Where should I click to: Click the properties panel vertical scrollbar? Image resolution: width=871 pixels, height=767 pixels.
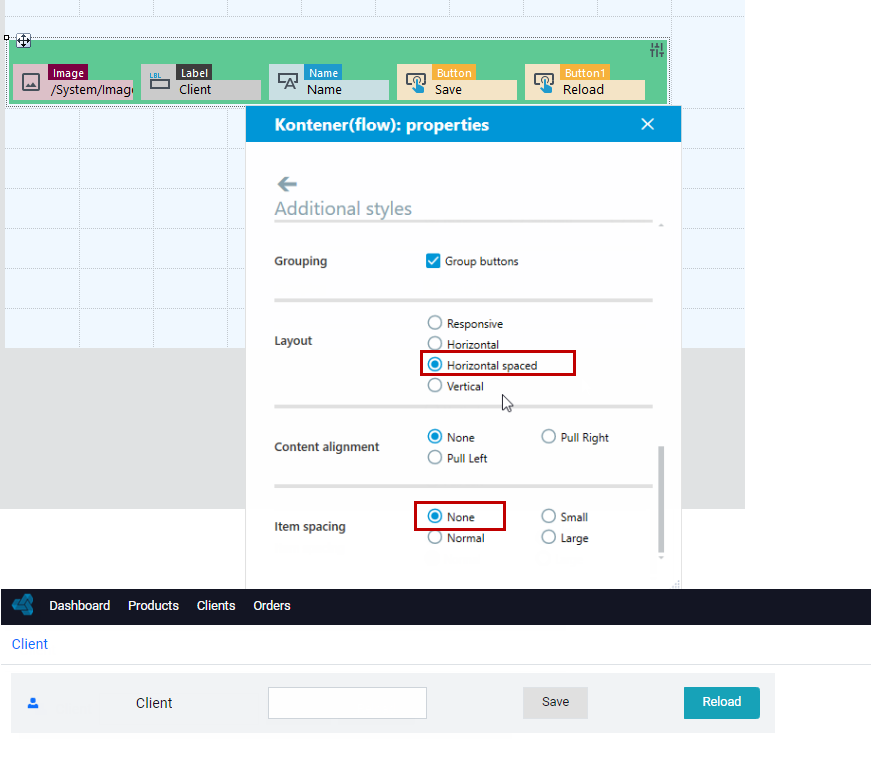tap(661, 499)
